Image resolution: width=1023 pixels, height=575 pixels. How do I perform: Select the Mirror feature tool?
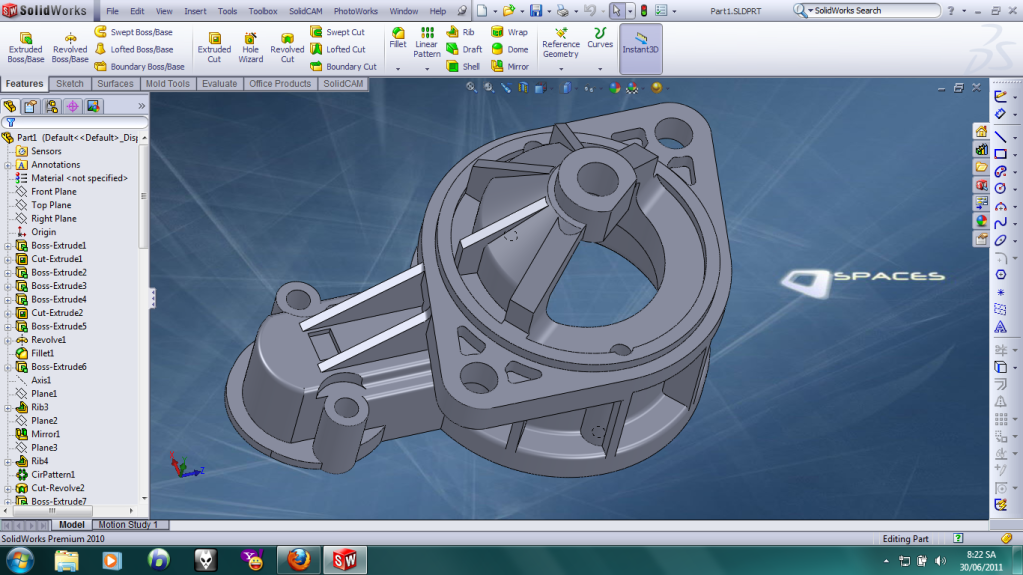click(510, 67)
